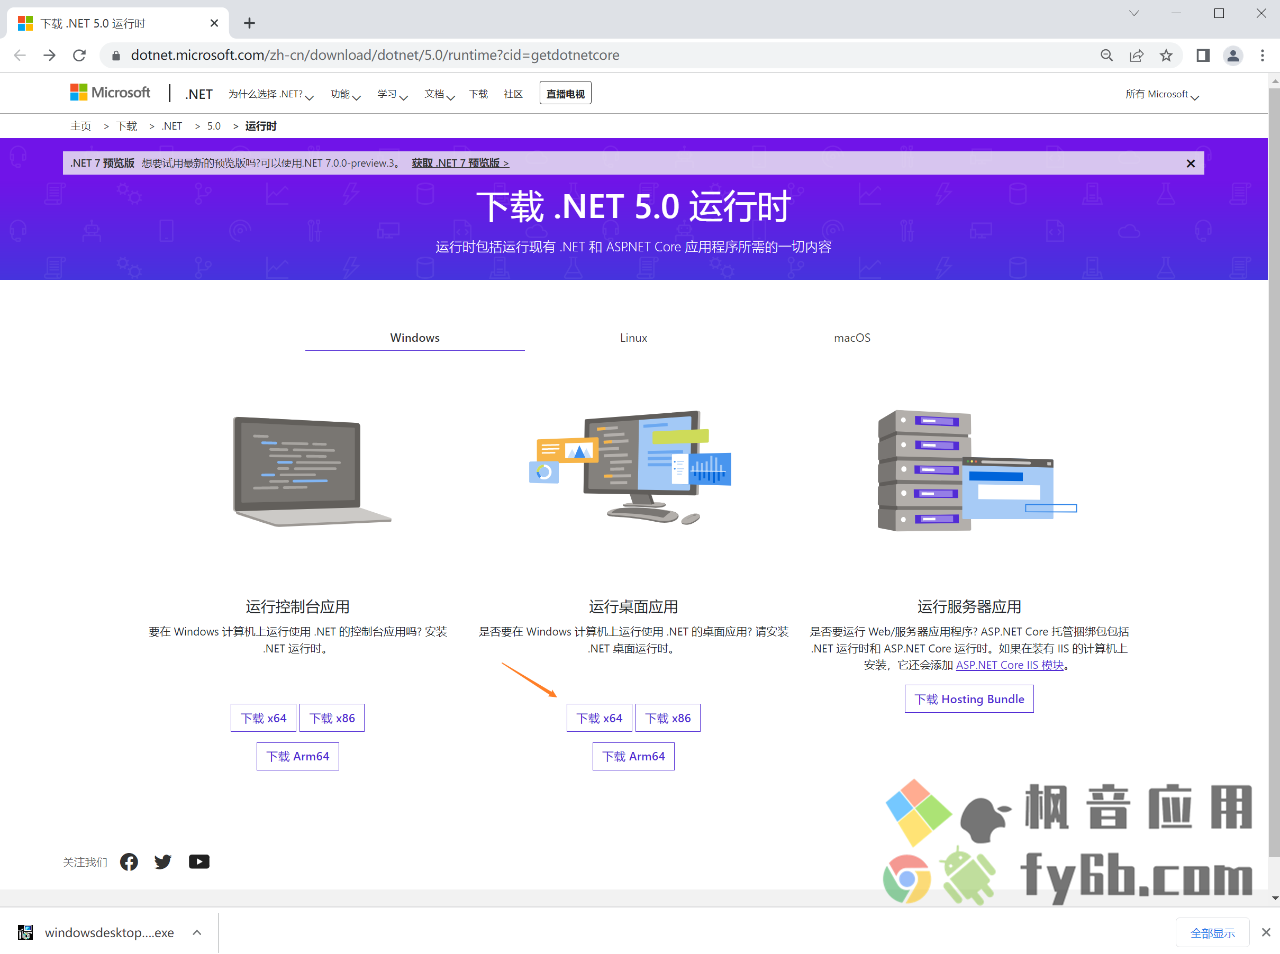This screenshot has height=954, width=1280.
Task: Open the zoom magnifier icon in the address bar
Action: 1107,55
